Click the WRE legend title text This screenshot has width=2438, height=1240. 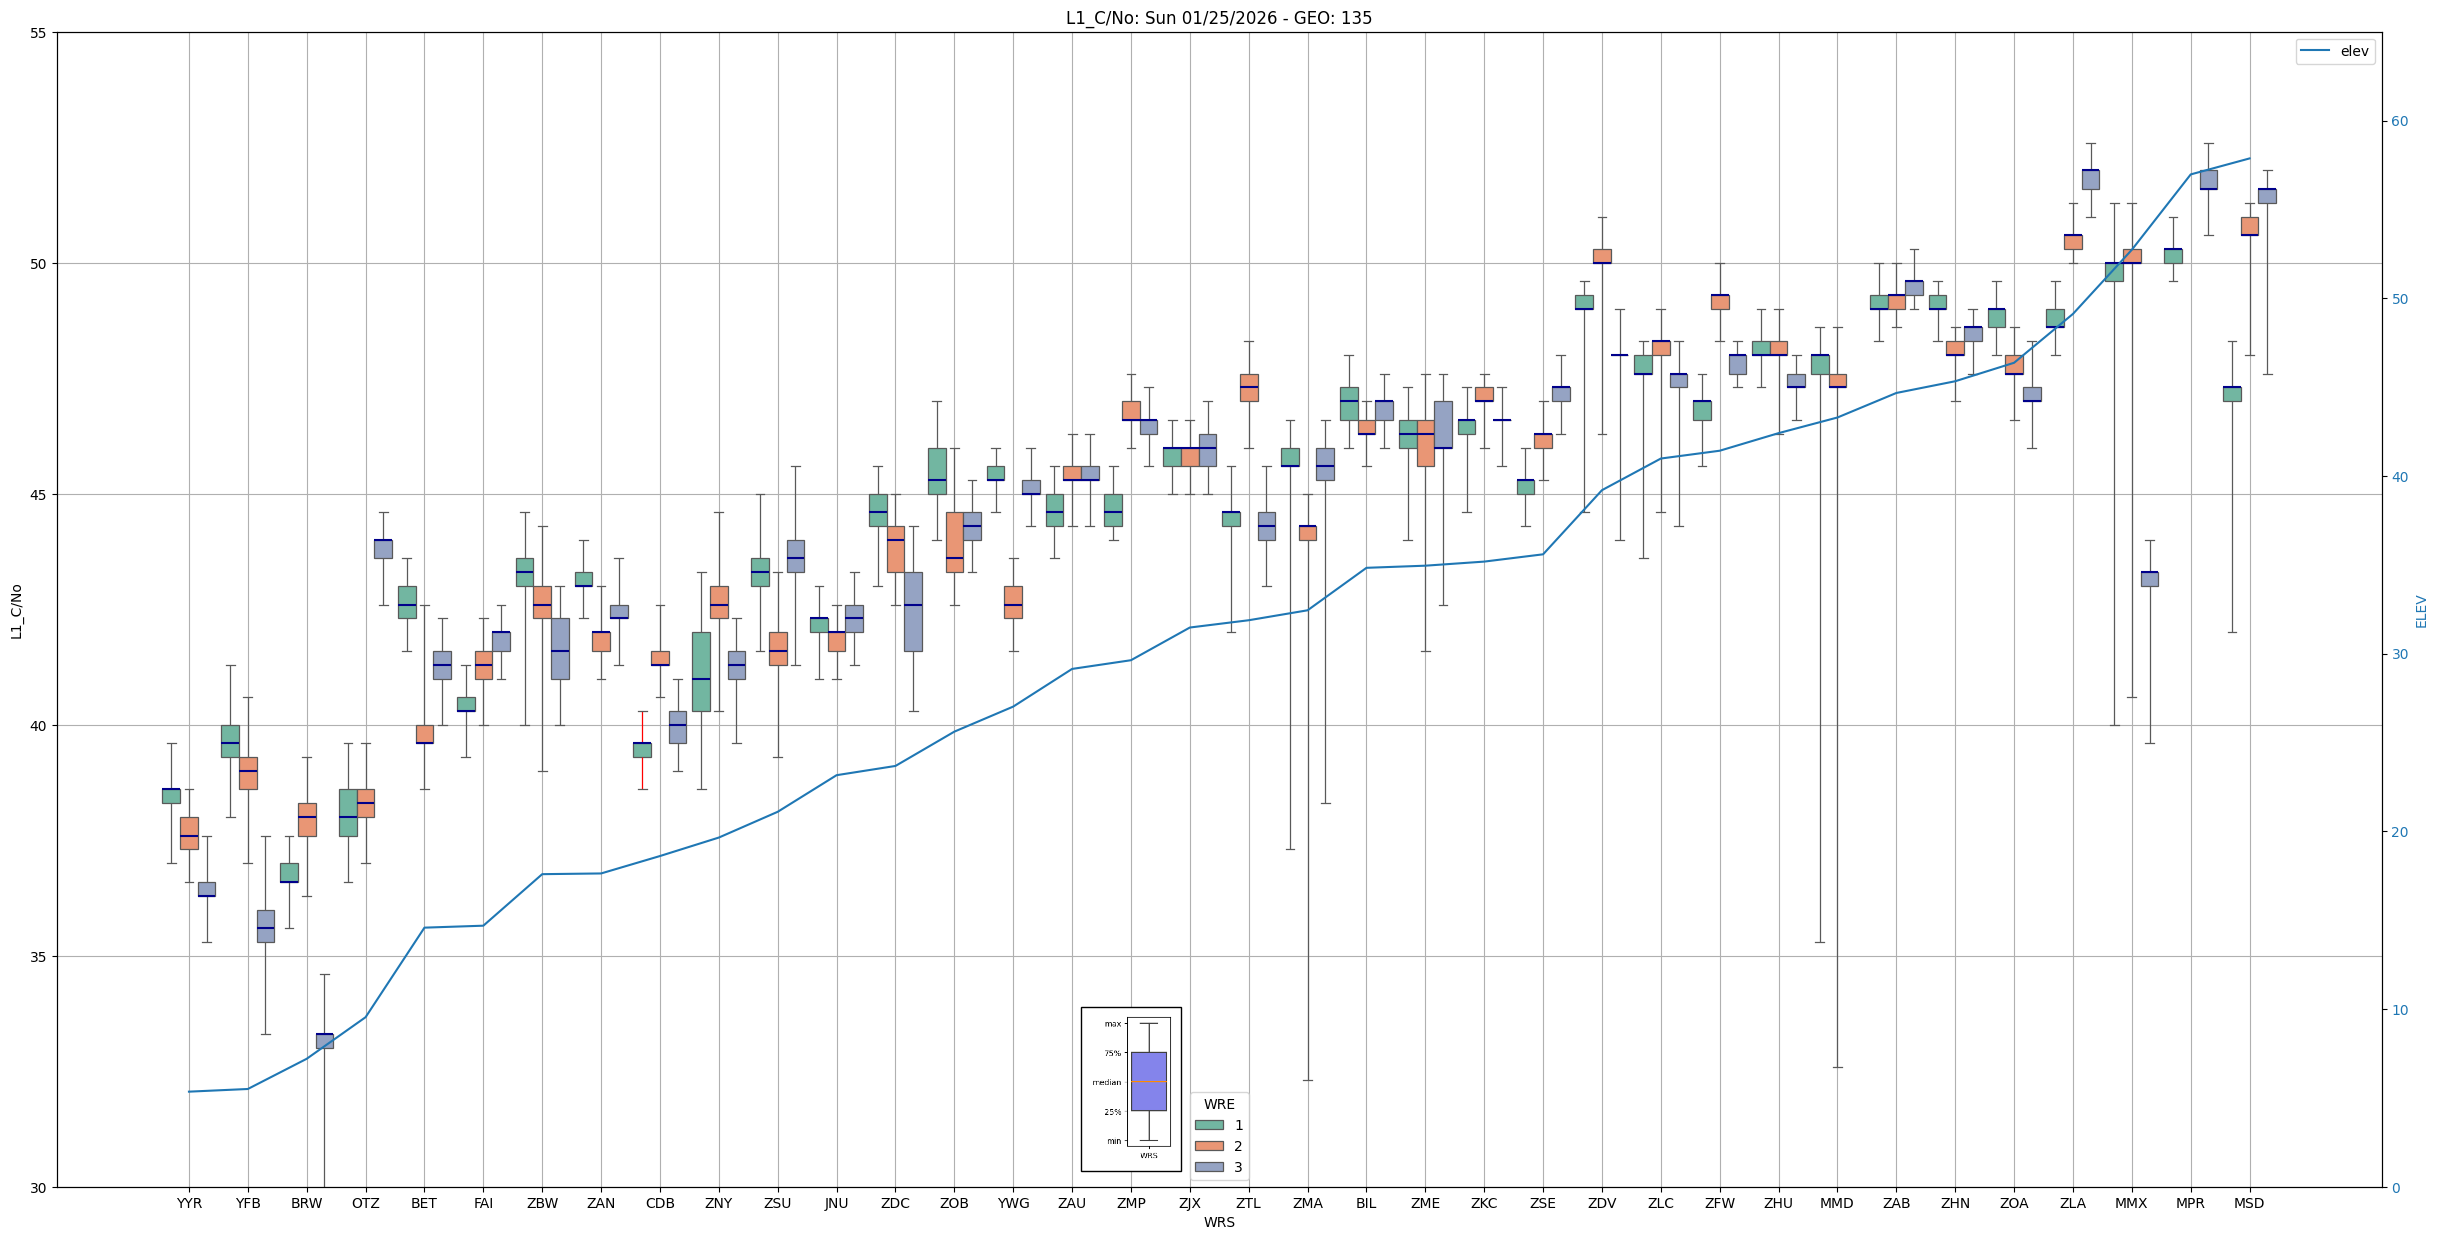click(x=1218, y=1104)
